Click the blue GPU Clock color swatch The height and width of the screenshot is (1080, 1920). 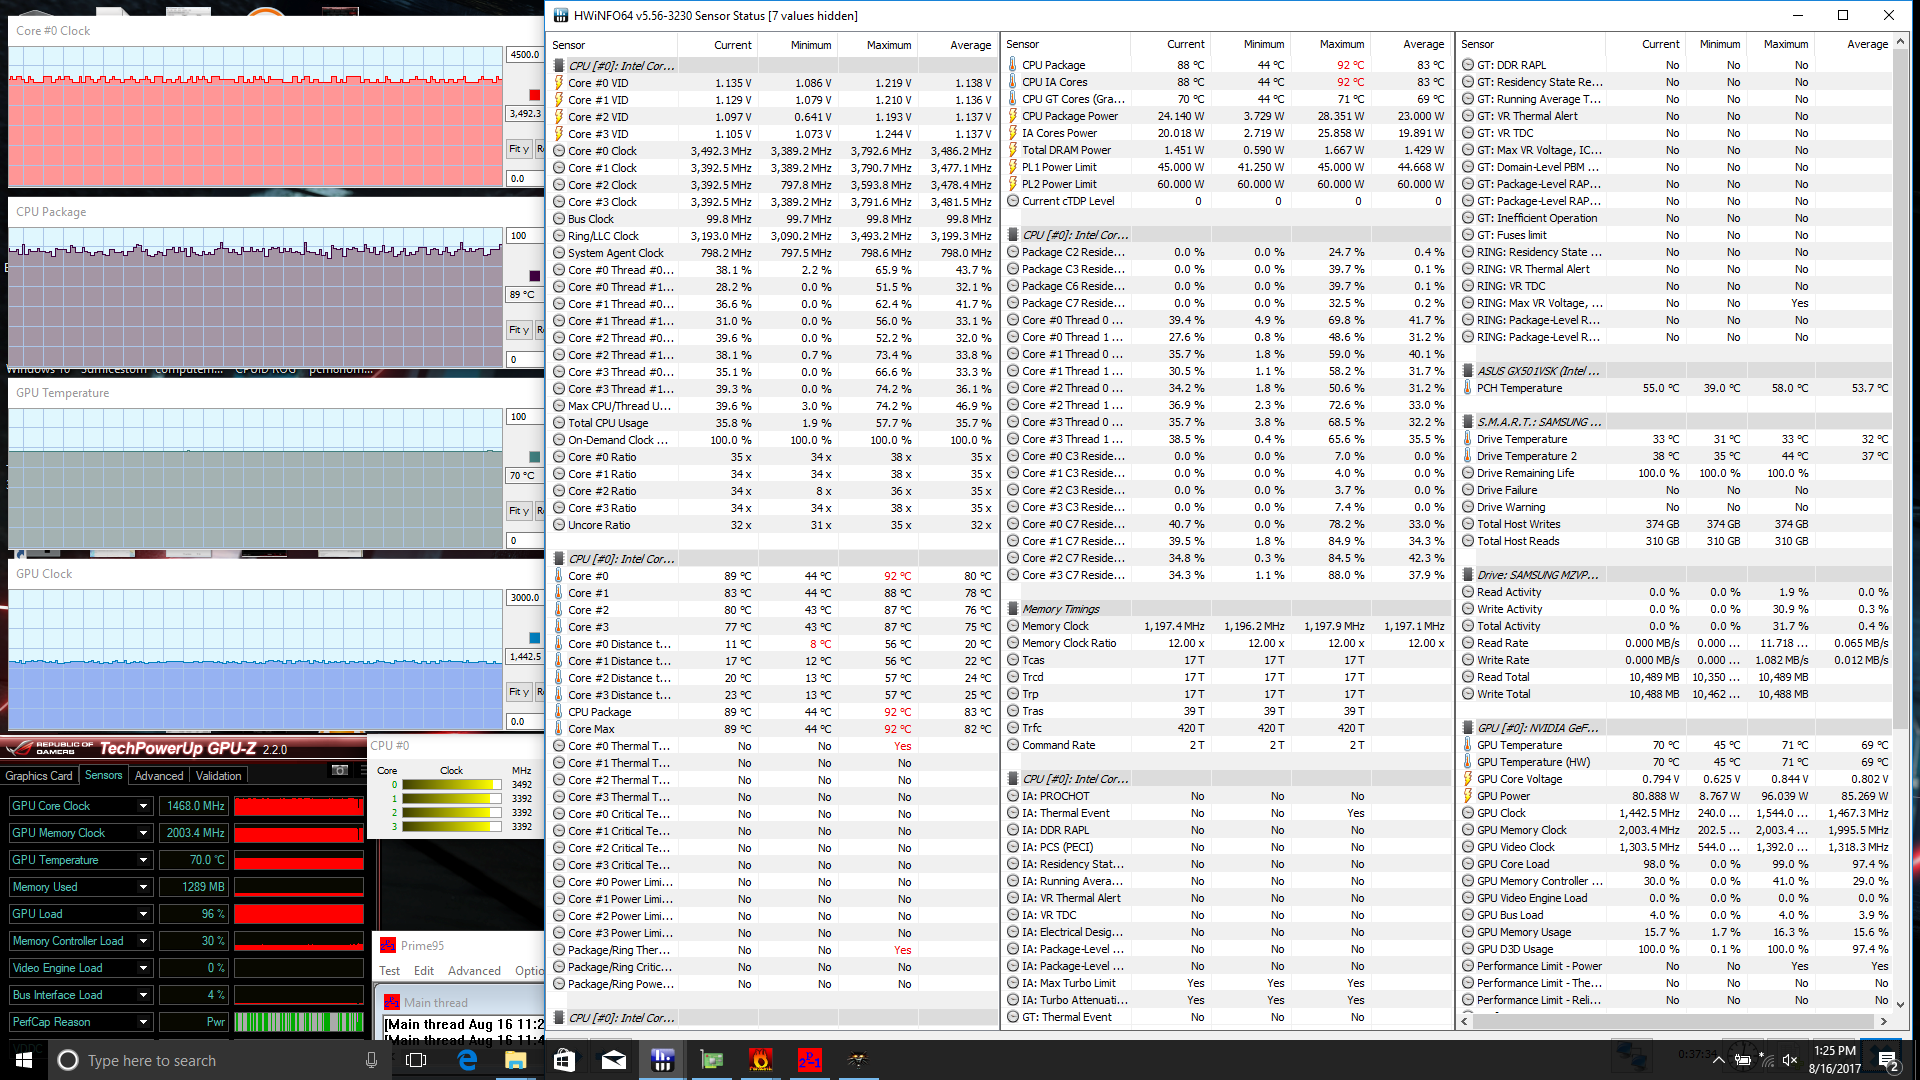coord(534,638)
